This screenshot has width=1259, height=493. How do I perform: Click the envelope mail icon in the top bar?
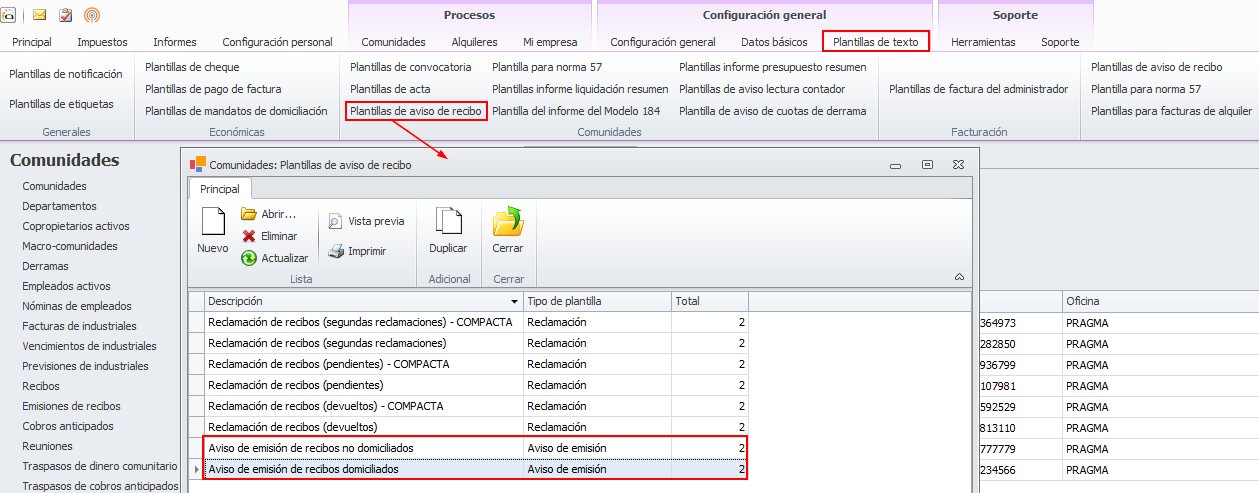40,15
